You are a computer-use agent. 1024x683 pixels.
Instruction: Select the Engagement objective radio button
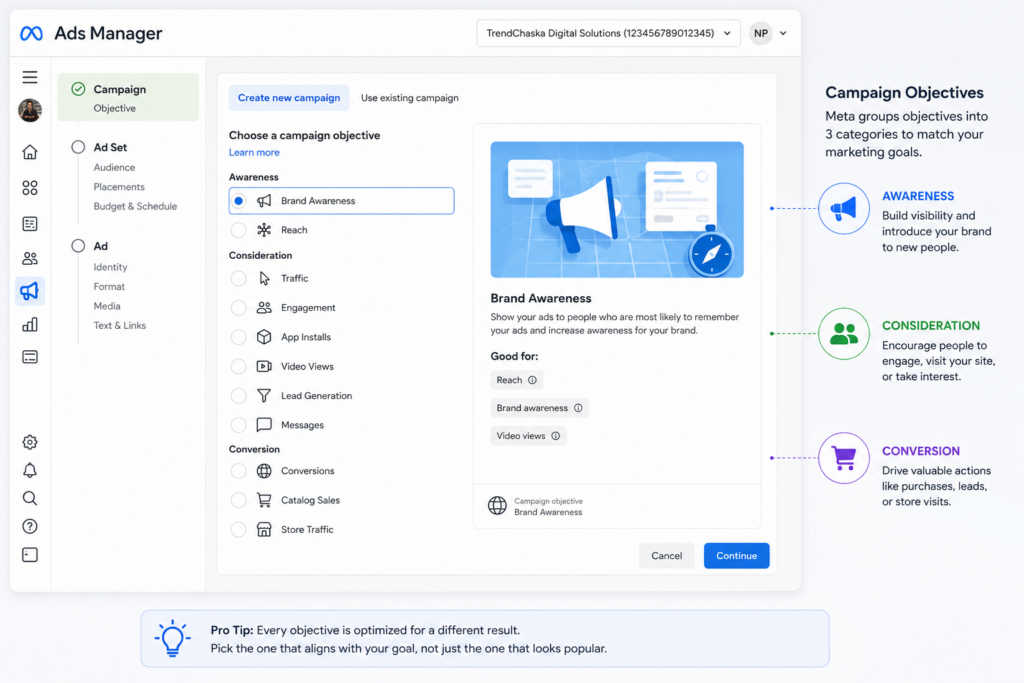click(x=239, y=308)
